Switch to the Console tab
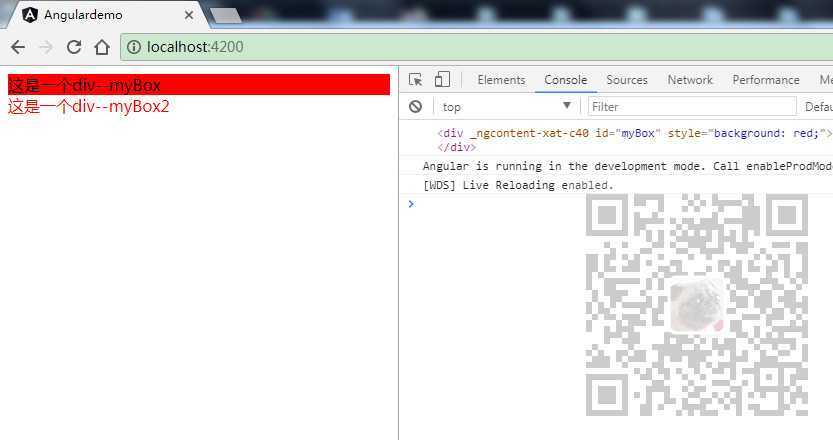Viewport: 833px width, 440px height. coord(566,80)
